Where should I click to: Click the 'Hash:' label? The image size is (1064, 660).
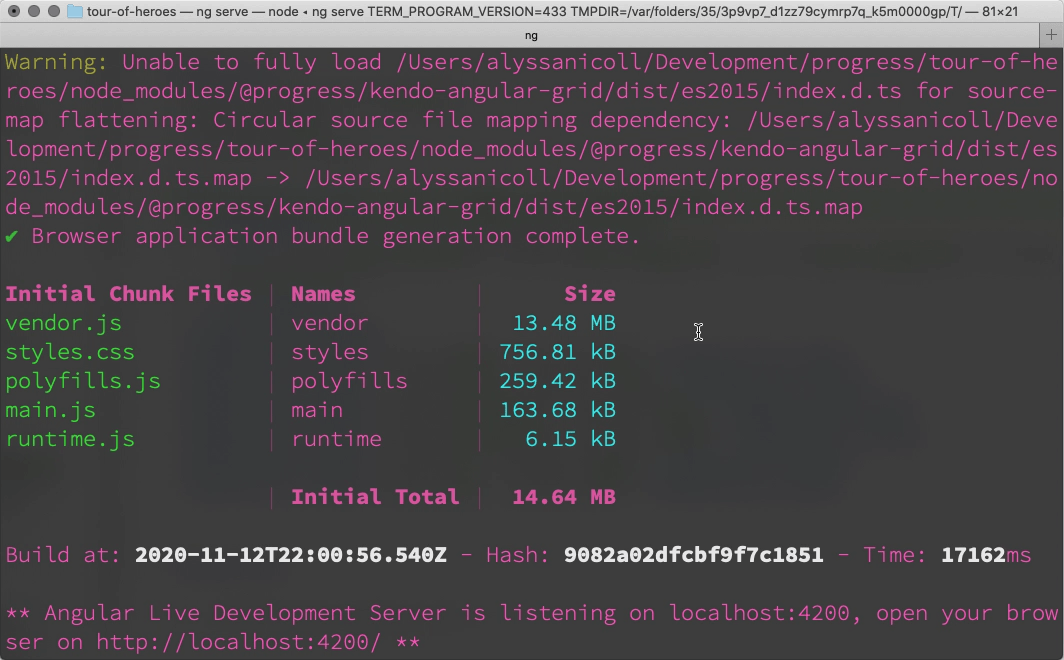(x=518, y=555)
